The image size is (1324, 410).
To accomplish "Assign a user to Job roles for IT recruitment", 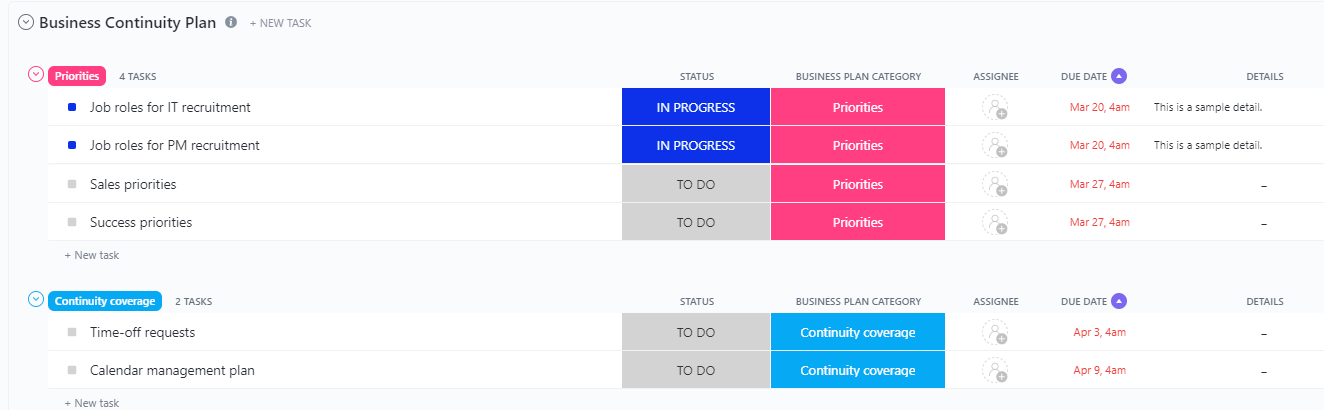I will (x=995, y=107).
